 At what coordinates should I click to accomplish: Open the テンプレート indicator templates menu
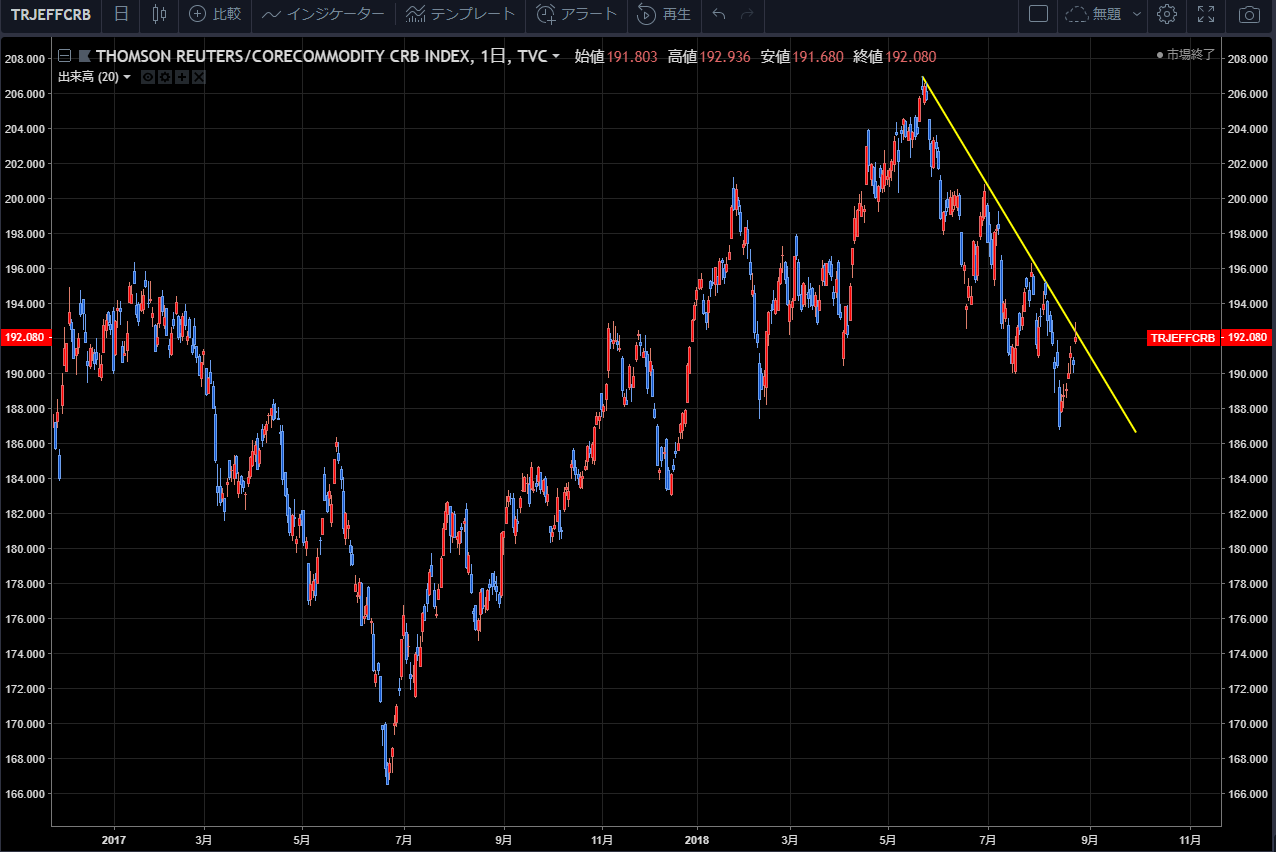point(461,14)
